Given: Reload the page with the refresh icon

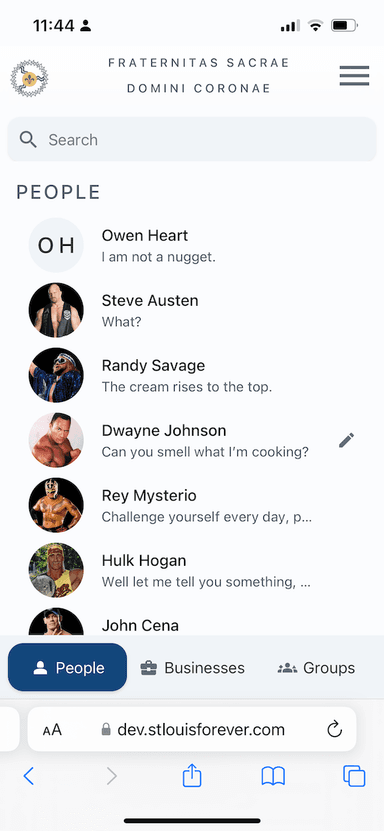Looking at the screenshot, I should 335,730.
